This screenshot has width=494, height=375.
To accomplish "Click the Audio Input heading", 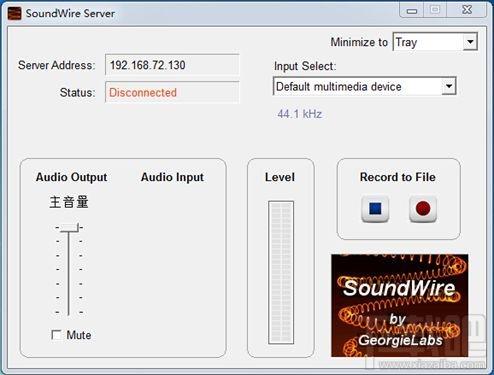I will [x=172, y=177].
